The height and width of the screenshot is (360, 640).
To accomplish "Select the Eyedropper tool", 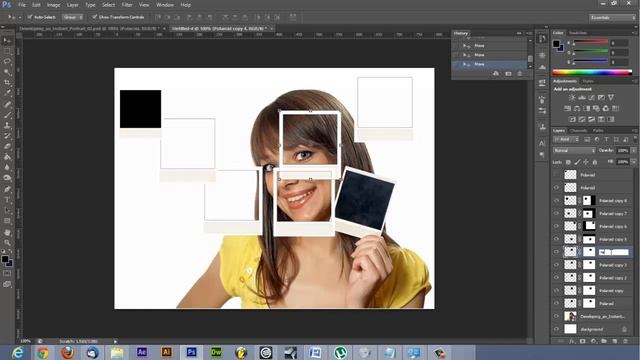I will [x=7, y=93].
